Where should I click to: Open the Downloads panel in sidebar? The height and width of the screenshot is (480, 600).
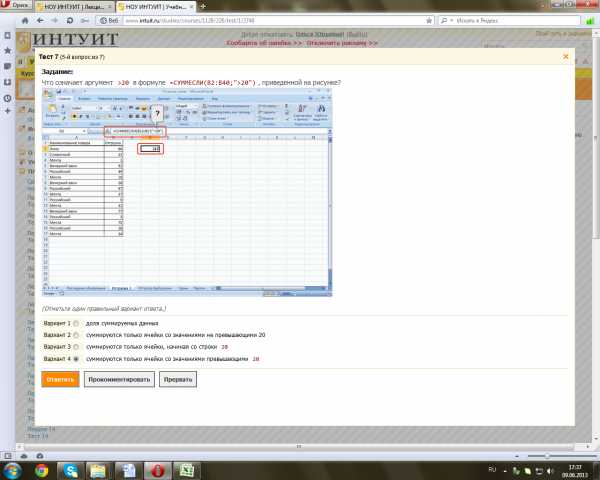click(7, 82)
